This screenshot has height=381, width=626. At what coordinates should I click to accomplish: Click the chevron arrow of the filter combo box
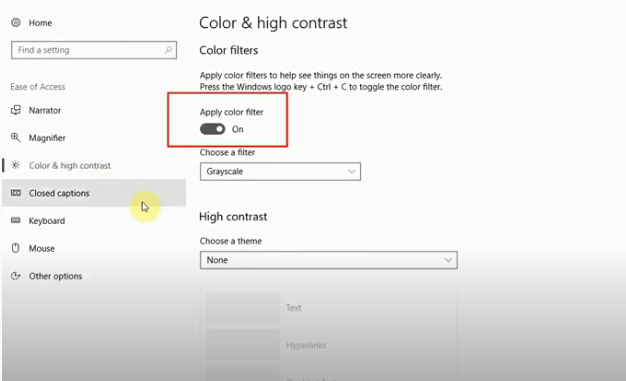(x=351, y=172)
